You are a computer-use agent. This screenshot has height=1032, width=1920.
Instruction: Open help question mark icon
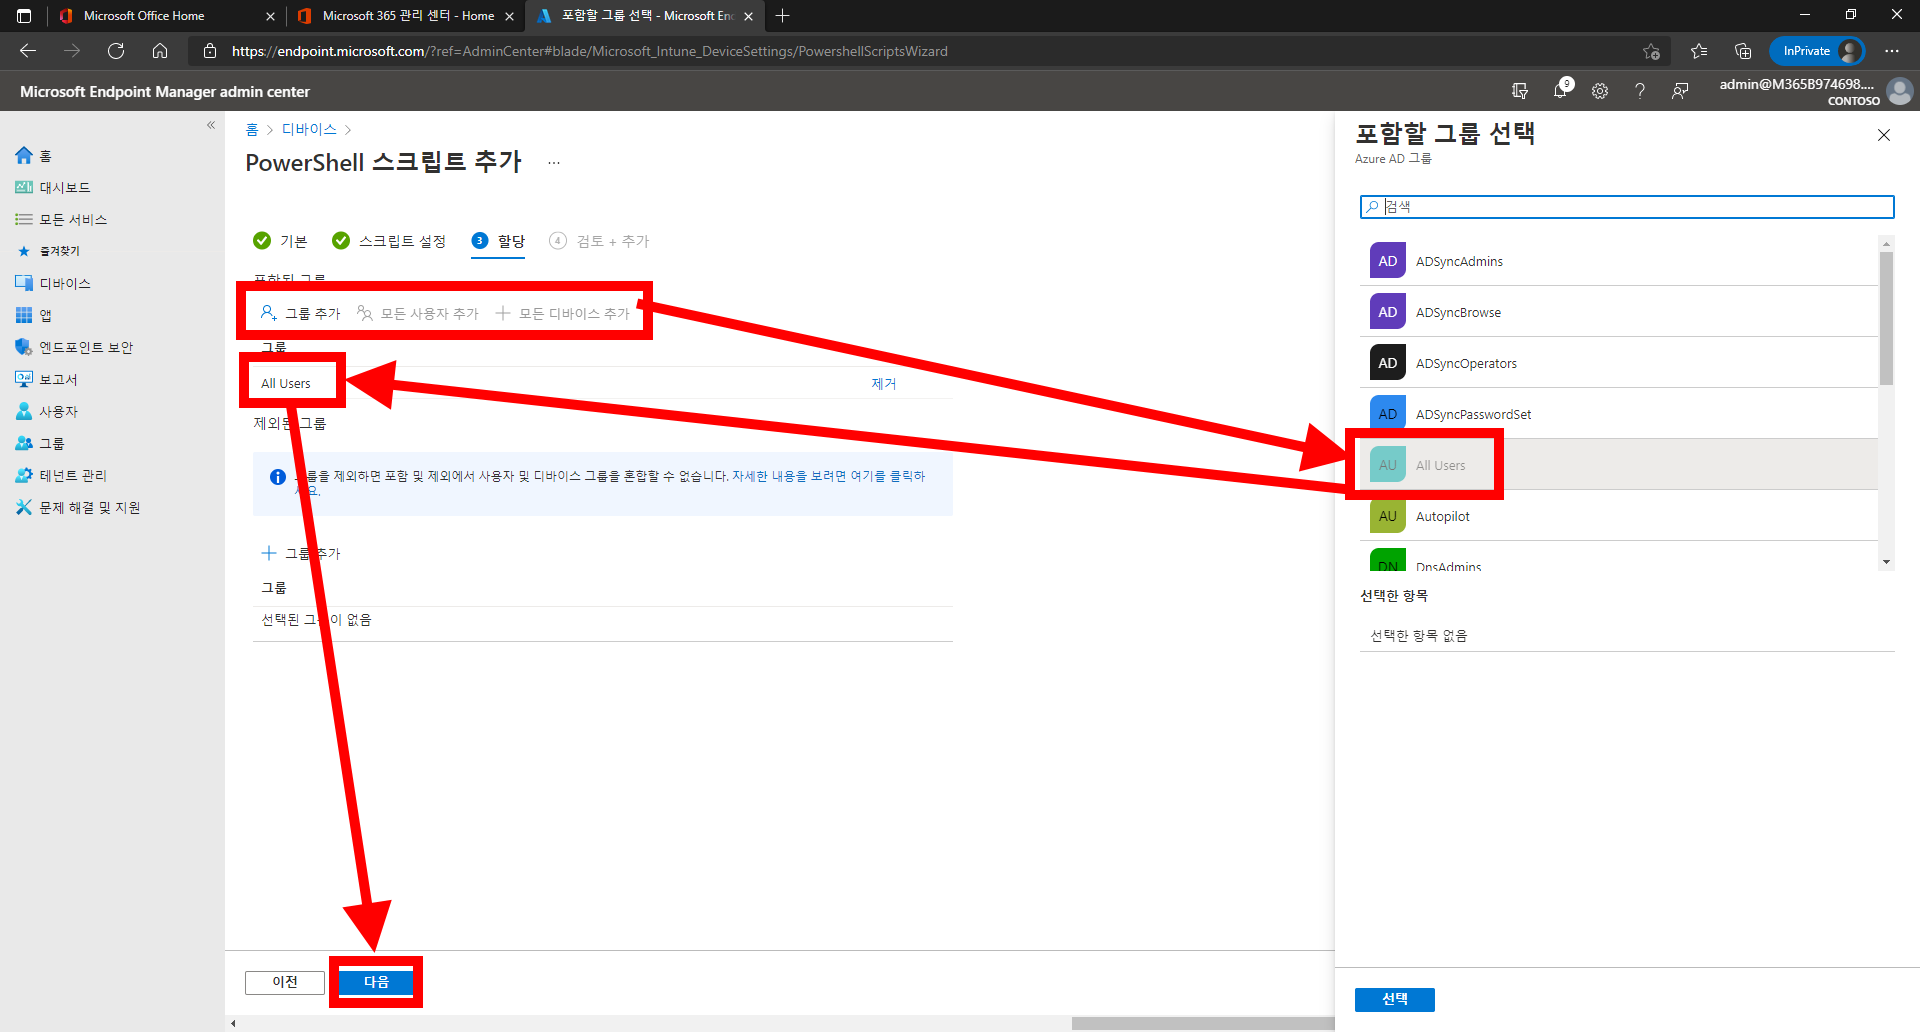[x=1640, y=91]
